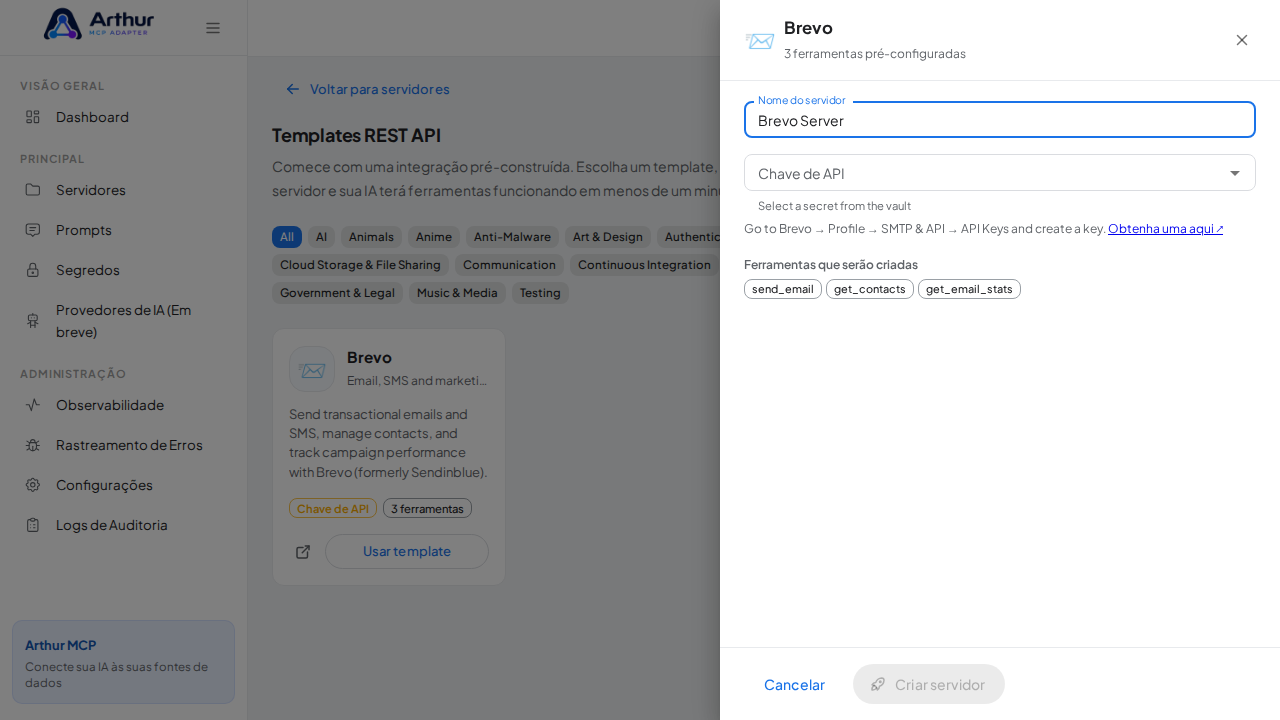Select the Art & Design filter
Image resolution: width=1280 pixels, height=720 pixels.
(x=608, y=237)
